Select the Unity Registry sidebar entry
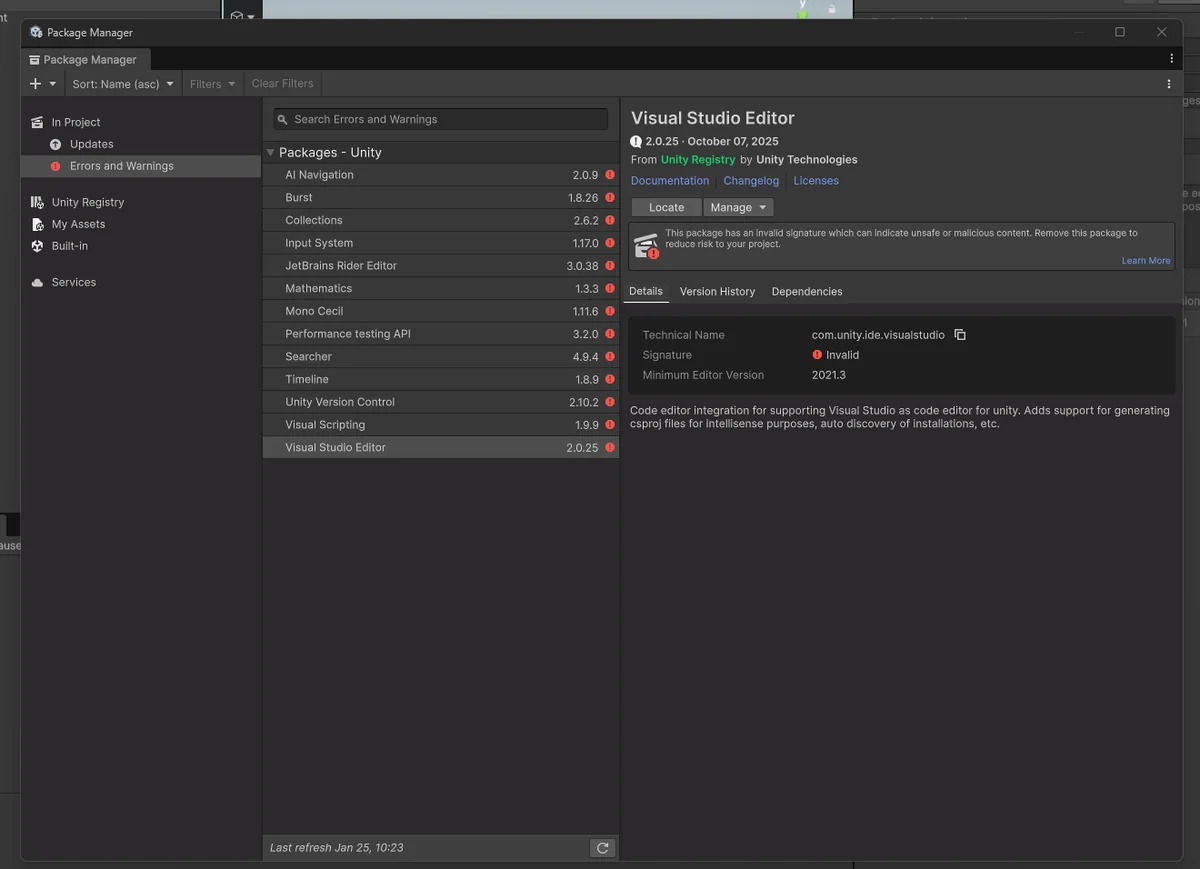Viewport: 1200px width, 869px height. [x=88, y=202]
